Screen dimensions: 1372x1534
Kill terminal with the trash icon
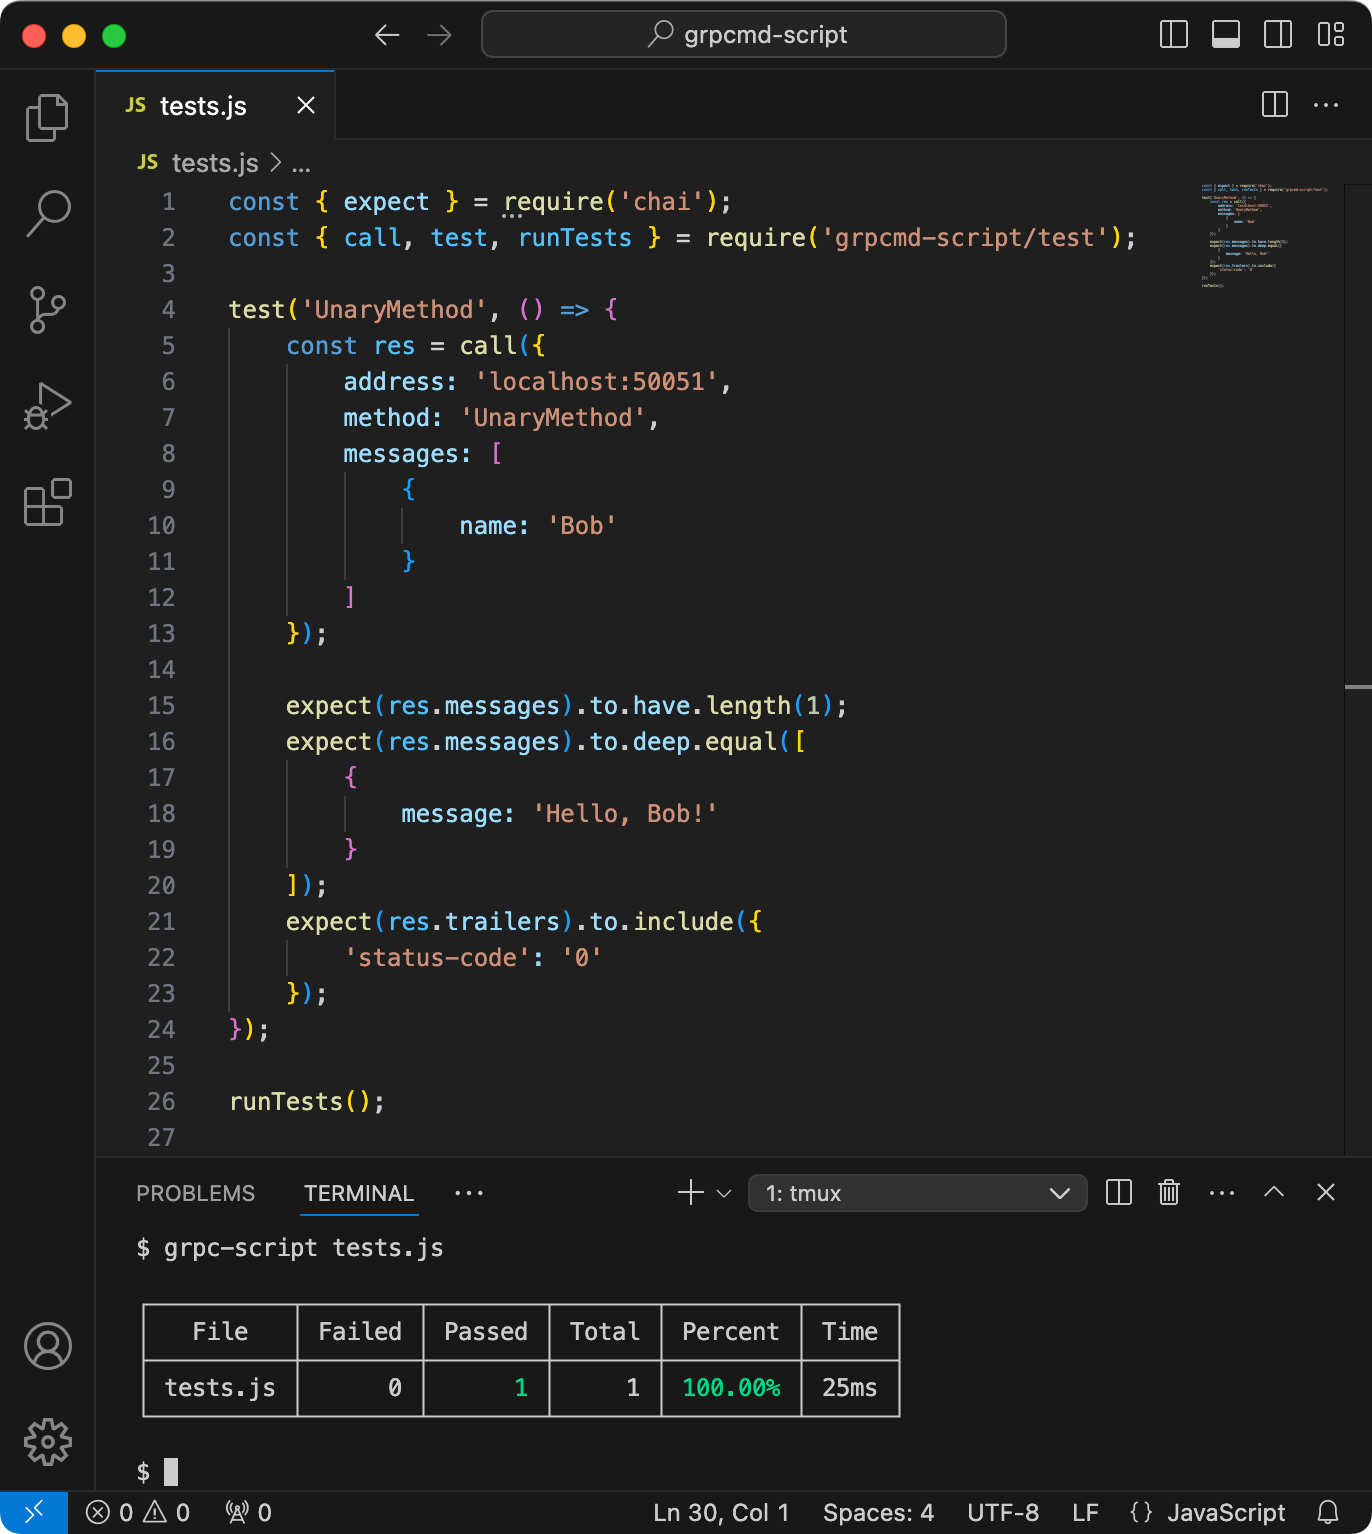click(1169, 1192)
